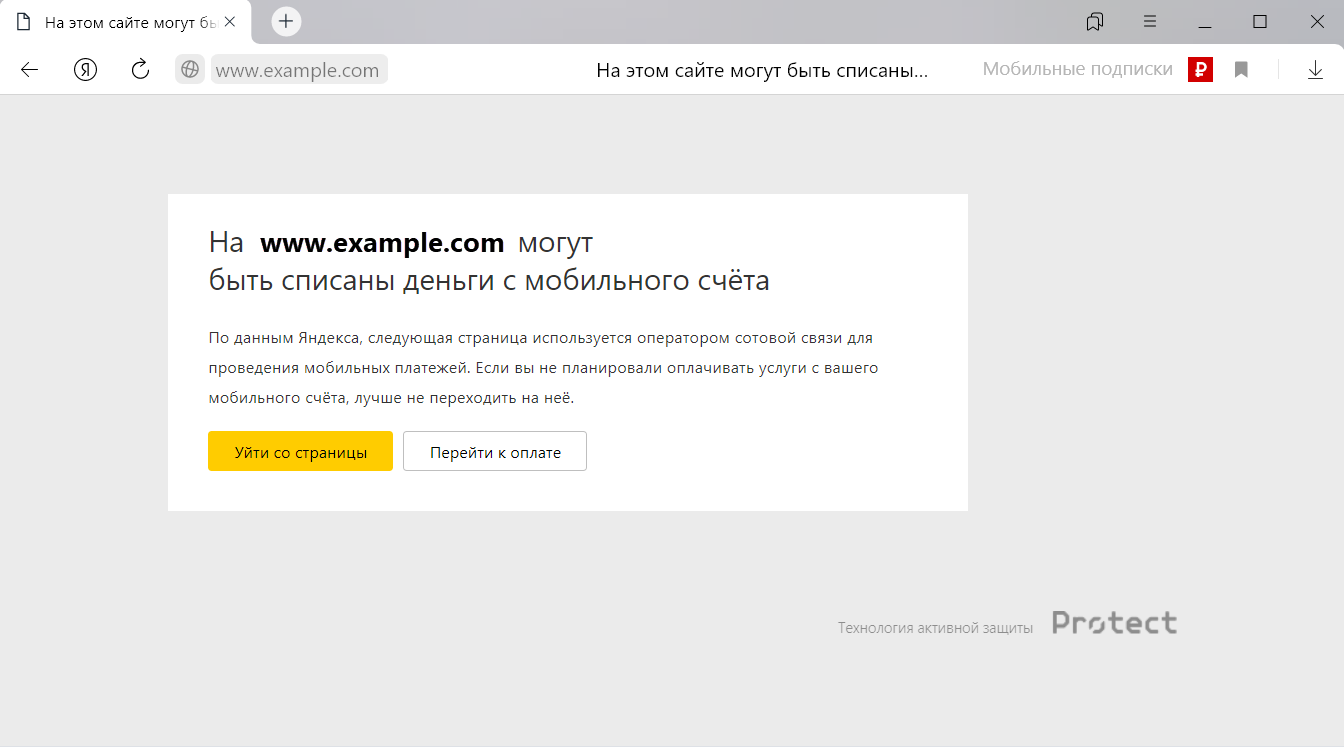Go back with the back arrow
This screenshot has height=747, width=1344.
pyautogui.click(x=29, y=69)
